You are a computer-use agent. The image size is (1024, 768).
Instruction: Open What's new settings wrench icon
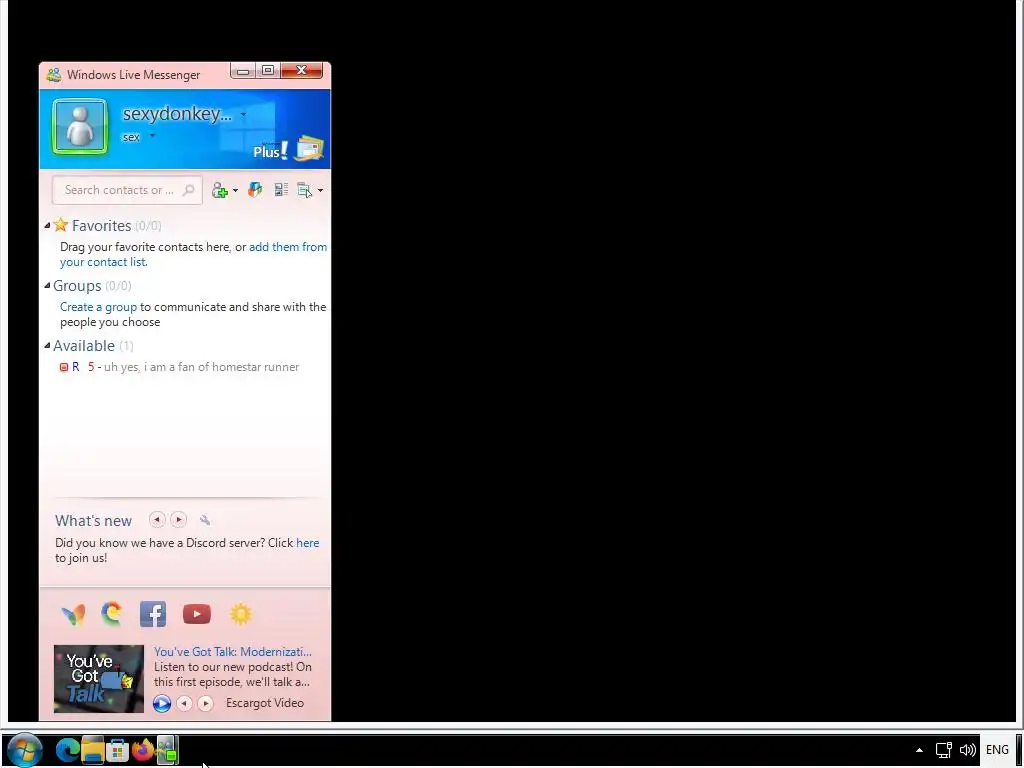pos(205,520)
